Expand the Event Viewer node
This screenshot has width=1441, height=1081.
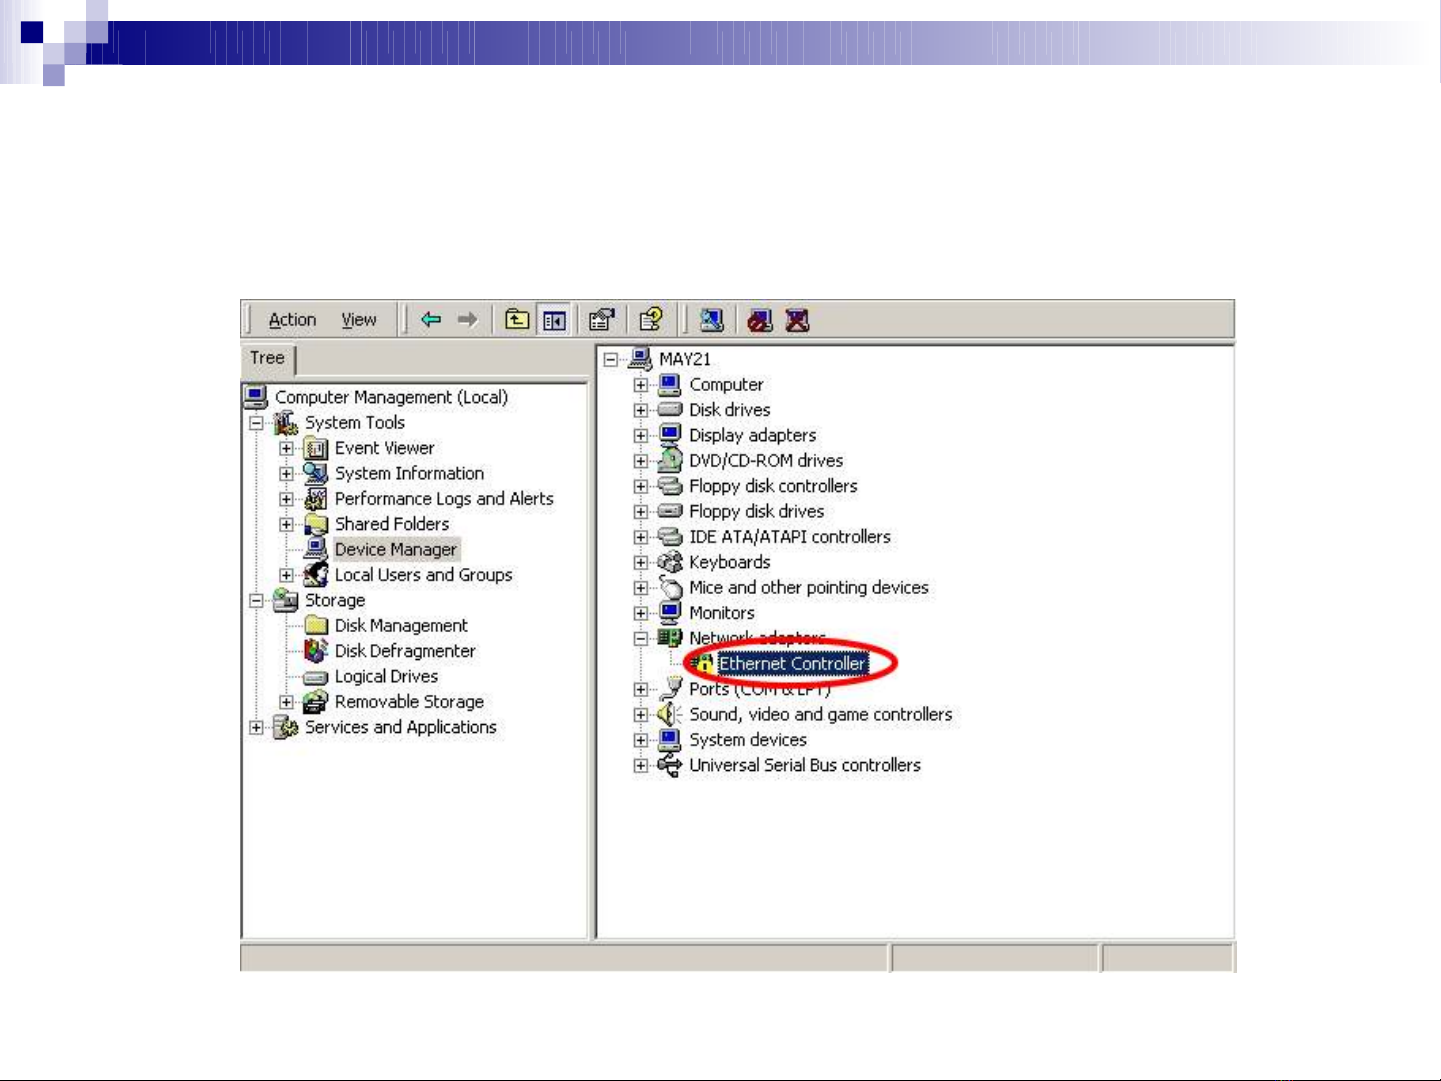[x=286, y=449]
